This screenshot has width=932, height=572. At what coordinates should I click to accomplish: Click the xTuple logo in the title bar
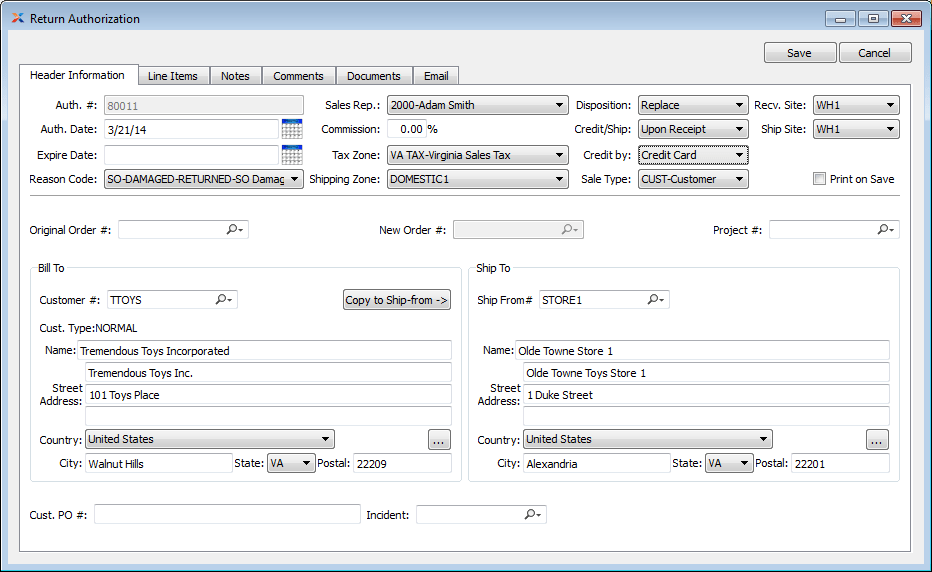pos(18,18)
